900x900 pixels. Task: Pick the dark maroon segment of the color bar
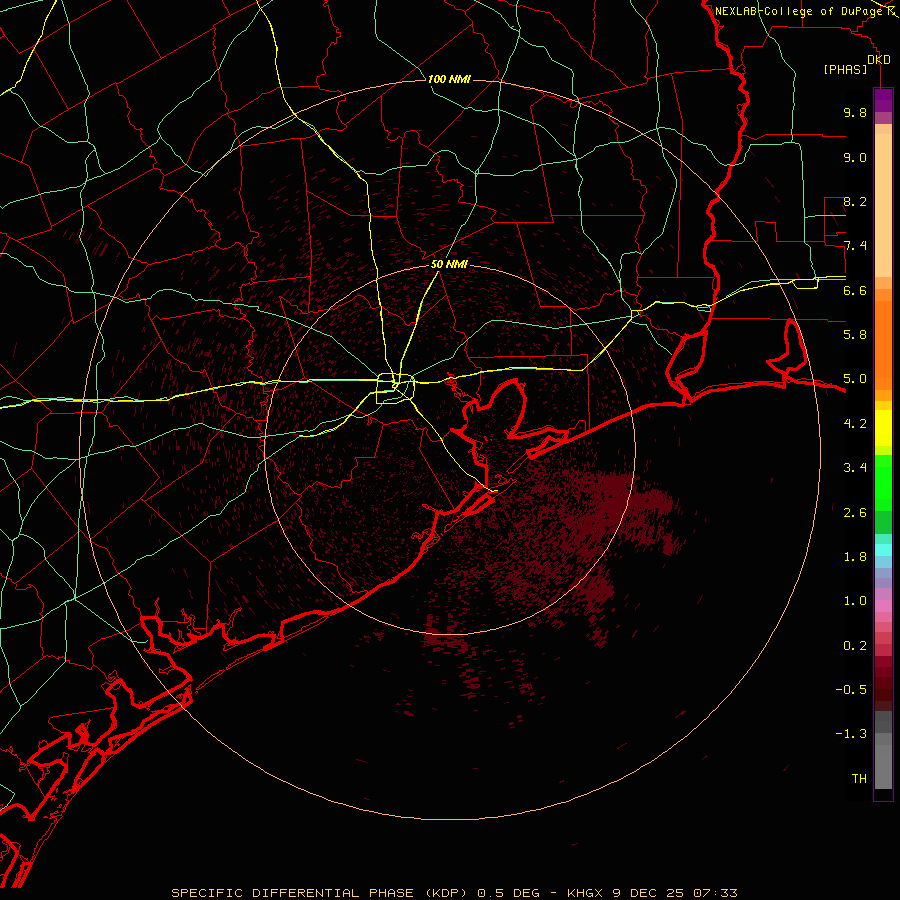click(883, 682)
